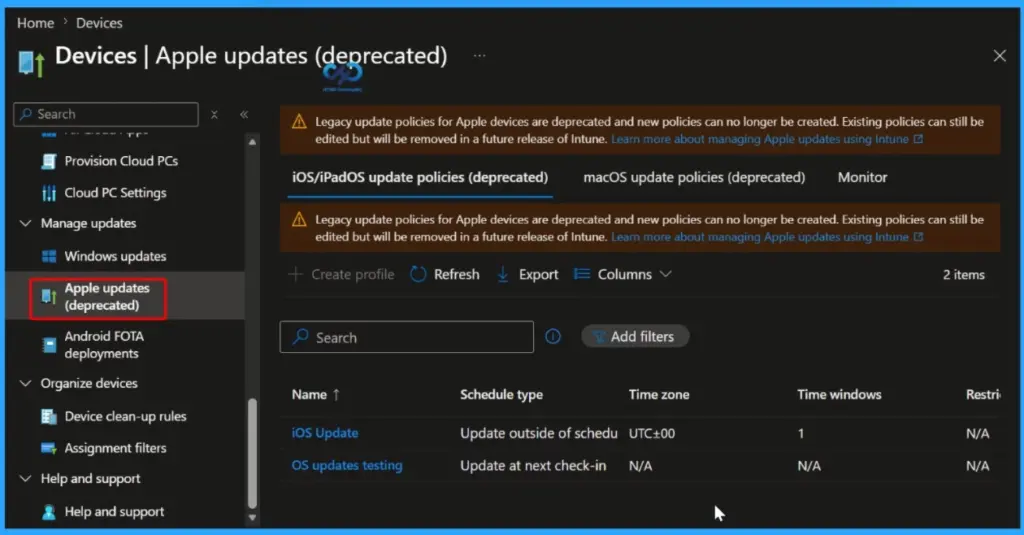
Task: Click the Windows updates icon
Action: [x=49, y=256]
